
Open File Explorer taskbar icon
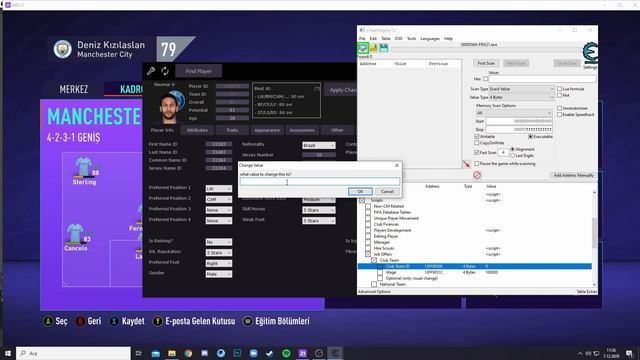coord(172,353)
